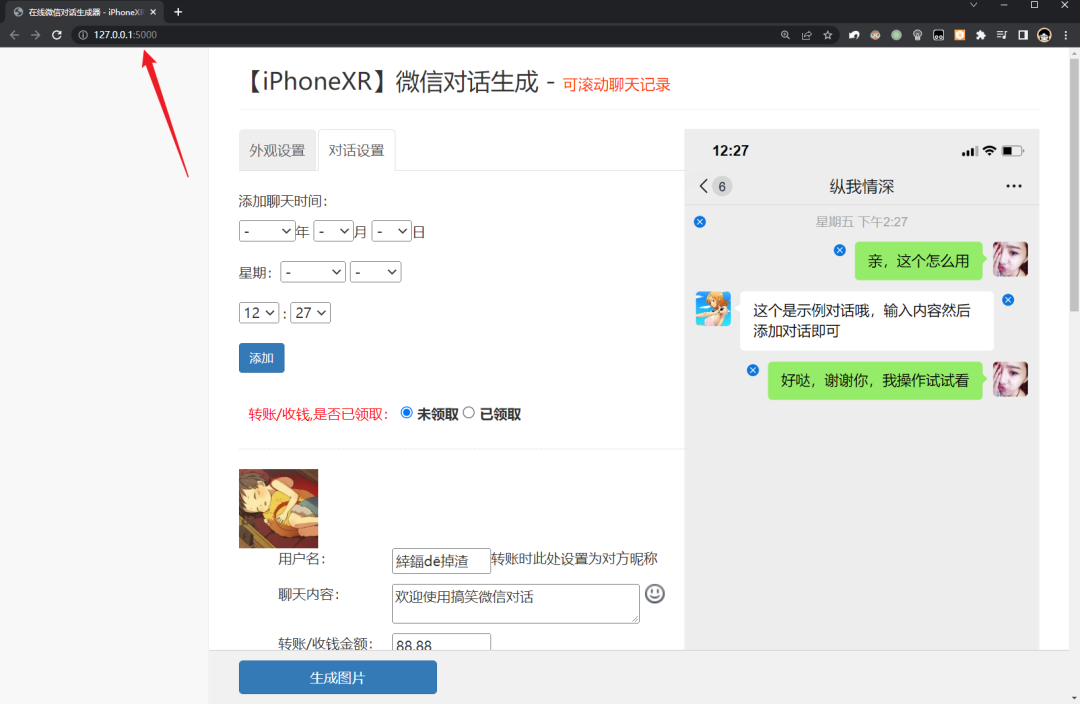Click the 转账/收钱金额 input showing 88.88
The image size is (1080, 704).
tap(441, 642)
